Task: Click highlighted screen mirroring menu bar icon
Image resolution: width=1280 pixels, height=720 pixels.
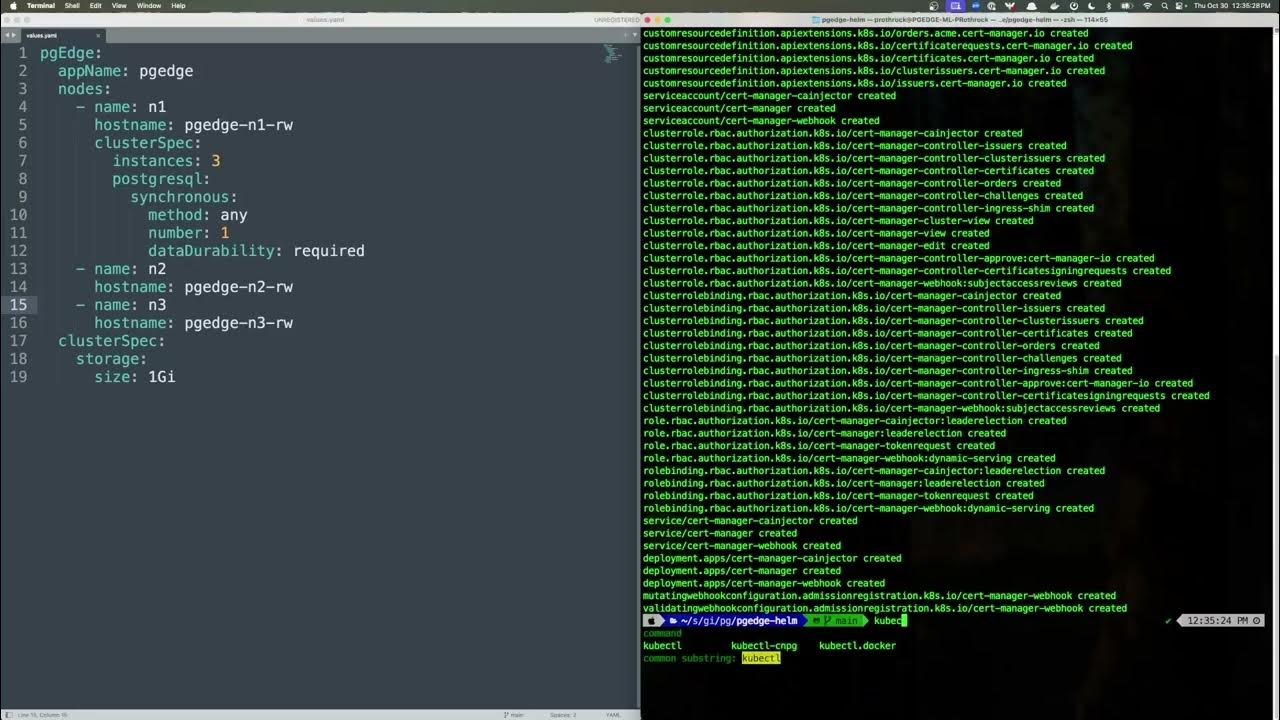Action: pyautogui.click(x=955, y=6)
